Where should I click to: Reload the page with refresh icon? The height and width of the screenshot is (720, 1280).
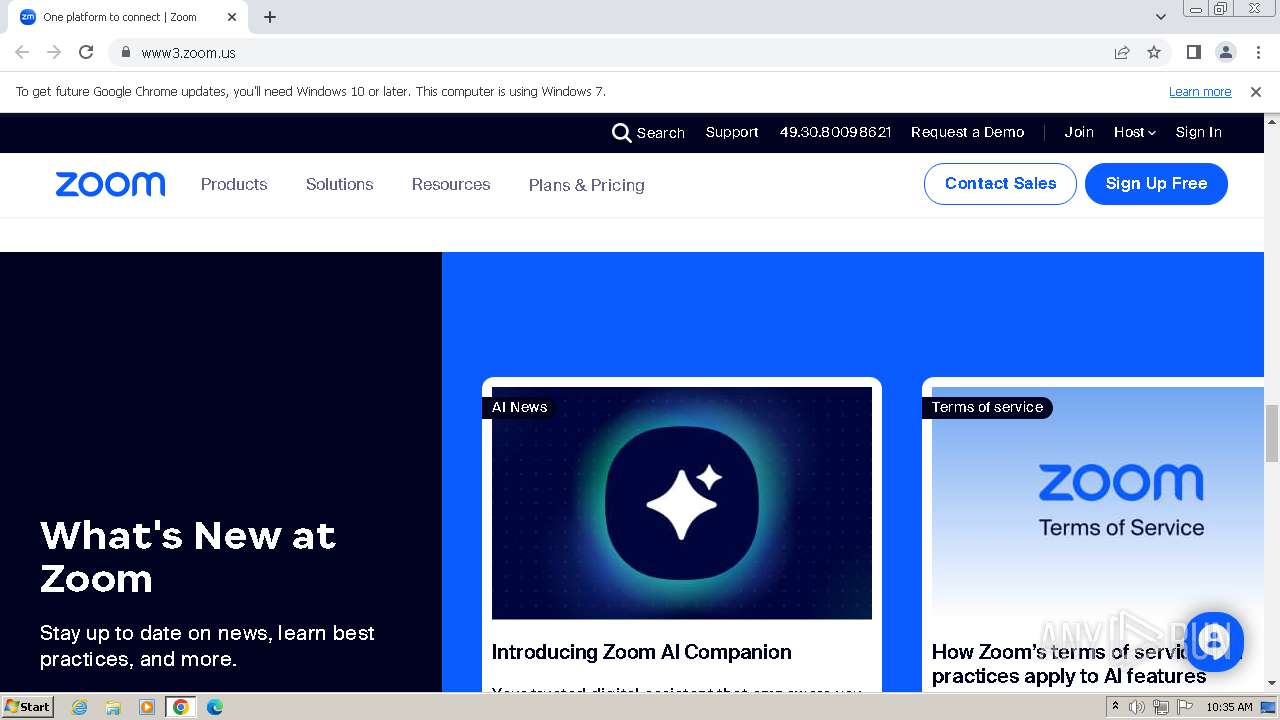pos(86,52)
